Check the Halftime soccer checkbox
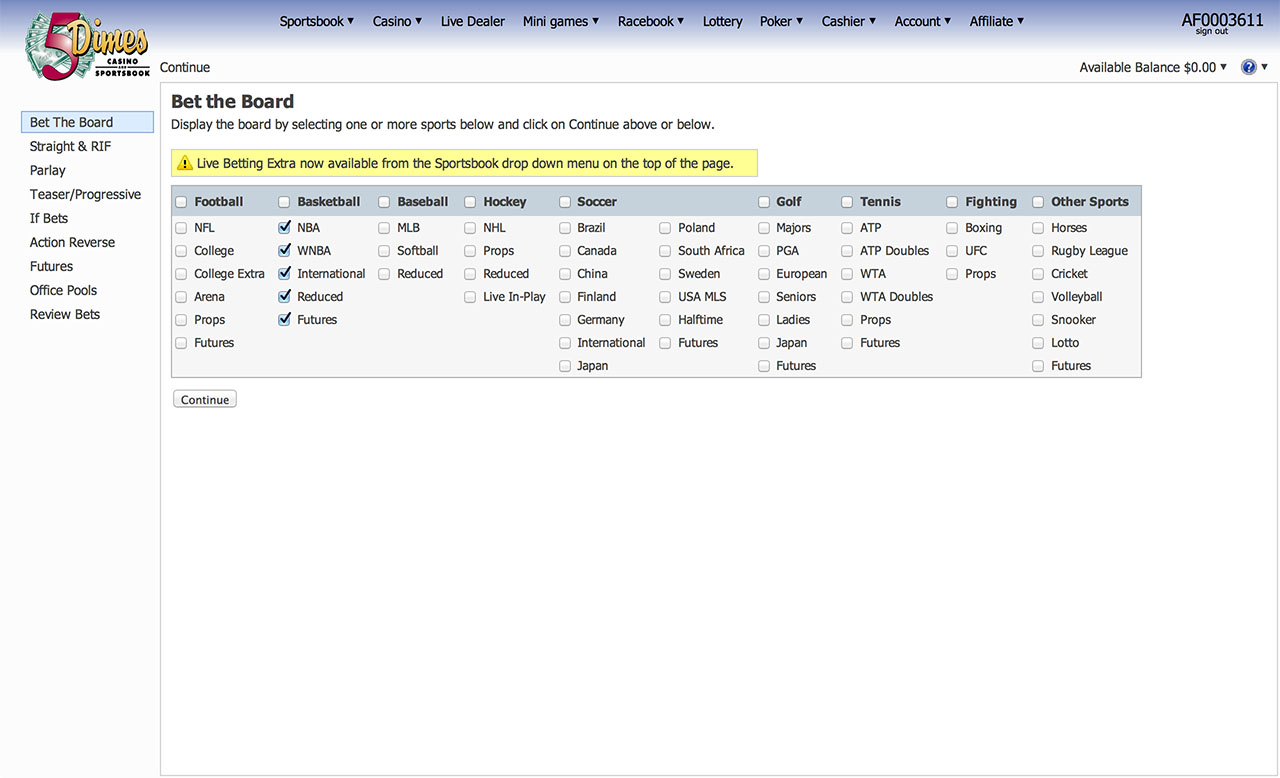This screenshot has height=778, width=1280. point(665,320)
